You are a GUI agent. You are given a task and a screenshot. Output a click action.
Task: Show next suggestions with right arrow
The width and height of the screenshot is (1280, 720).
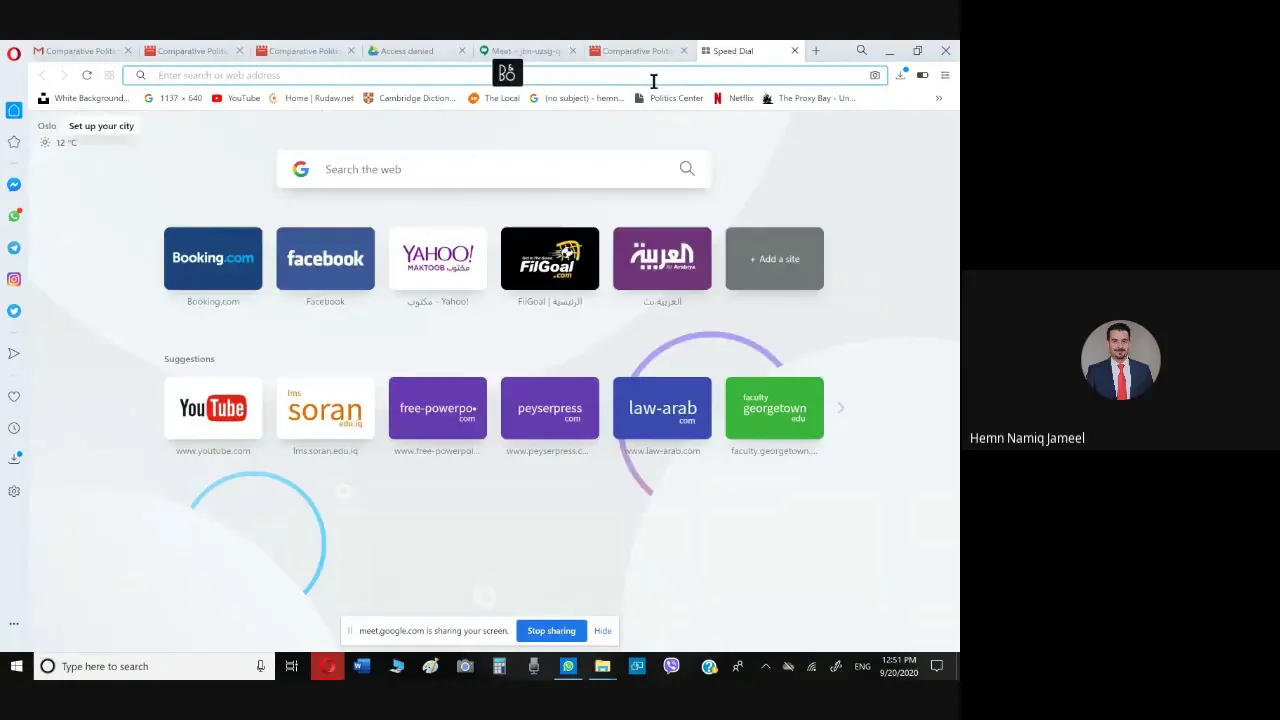[840, 408]
